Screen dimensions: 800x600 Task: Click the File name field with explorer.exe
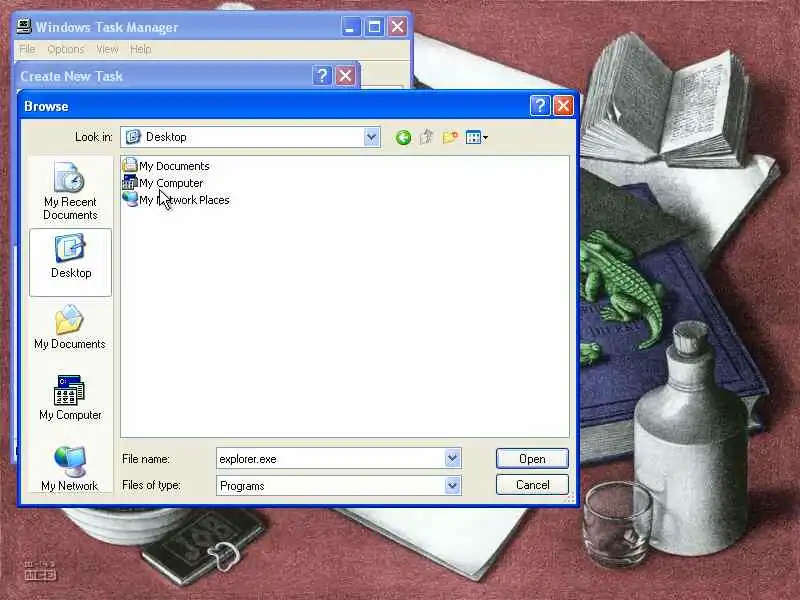tap(331, 458)
